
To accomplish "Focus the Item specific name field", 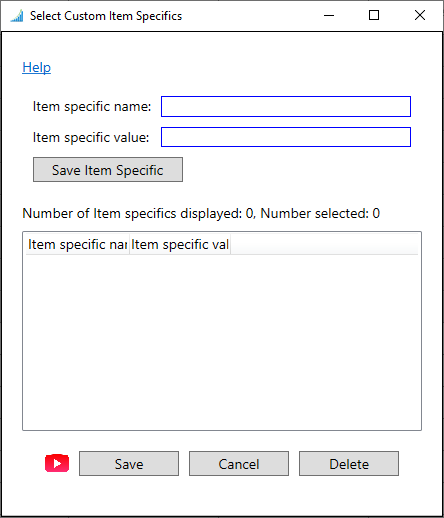I will coord(286,107).
